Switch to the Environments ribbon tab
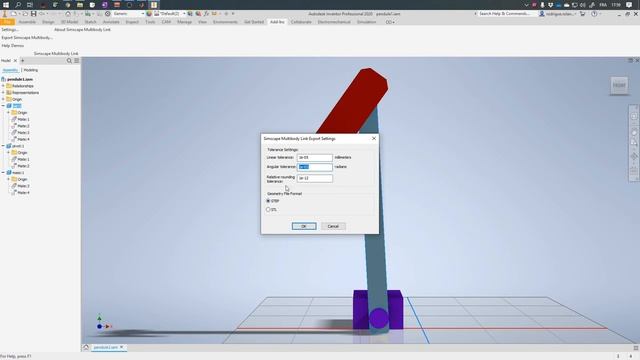Image resolution: width=640 pixels, height=360 pixels. tap(225, 22)
